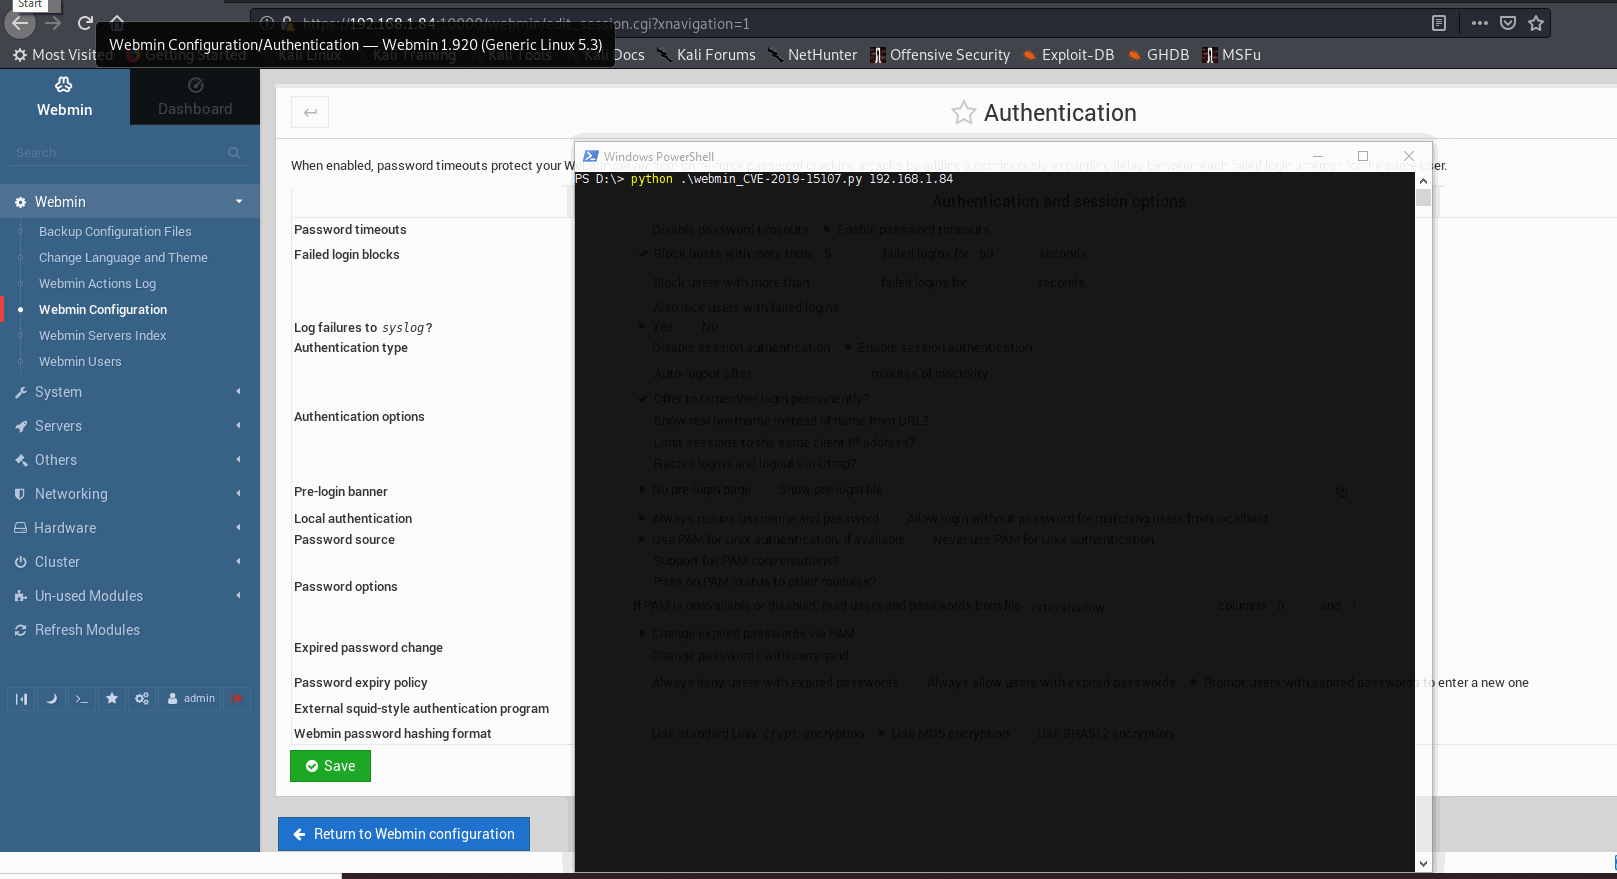Click the Start tooltip label at top-left
1617x879 pixels.
[30, 5]
